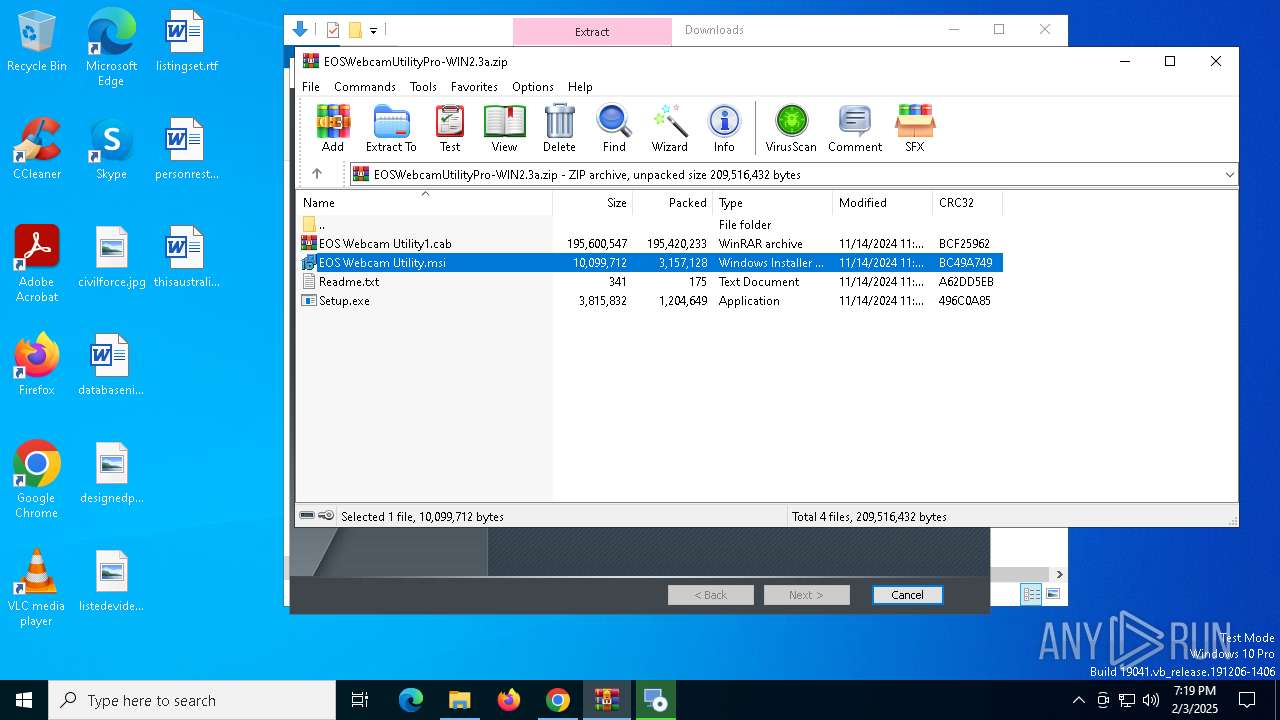Image resolution: width=1280 pixels, height=720 pixels.
Task: Select Readme.txt in the archive
Action: click(x=650, y=282)
